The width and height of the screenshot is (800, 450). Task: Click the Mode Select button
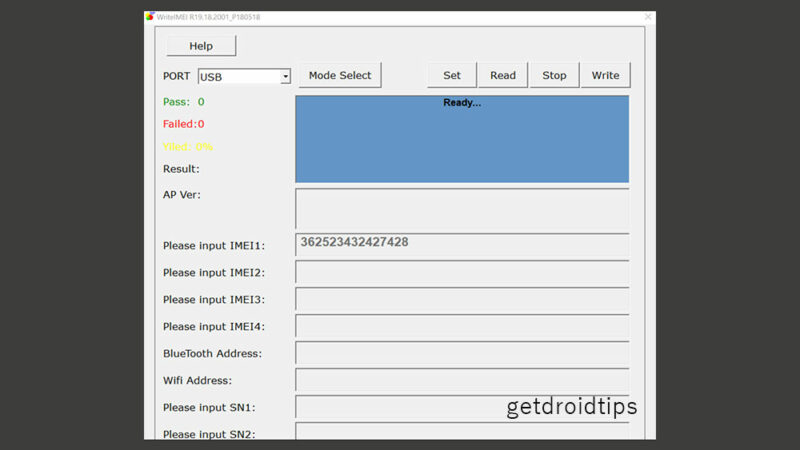tap(340, 76)
